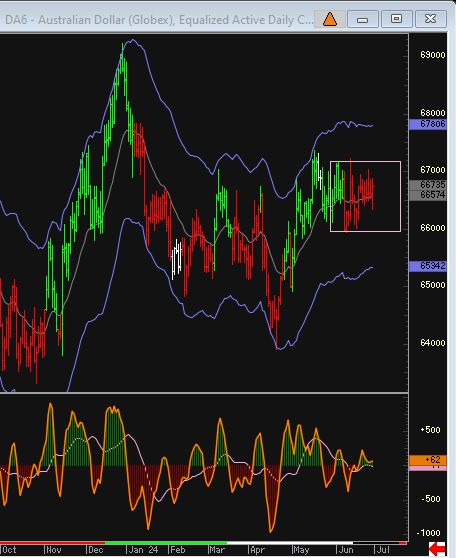The width and height of the screenshot is (456, 558).
Task: Click the 66000 price axis label
Action: pos(433,228)
